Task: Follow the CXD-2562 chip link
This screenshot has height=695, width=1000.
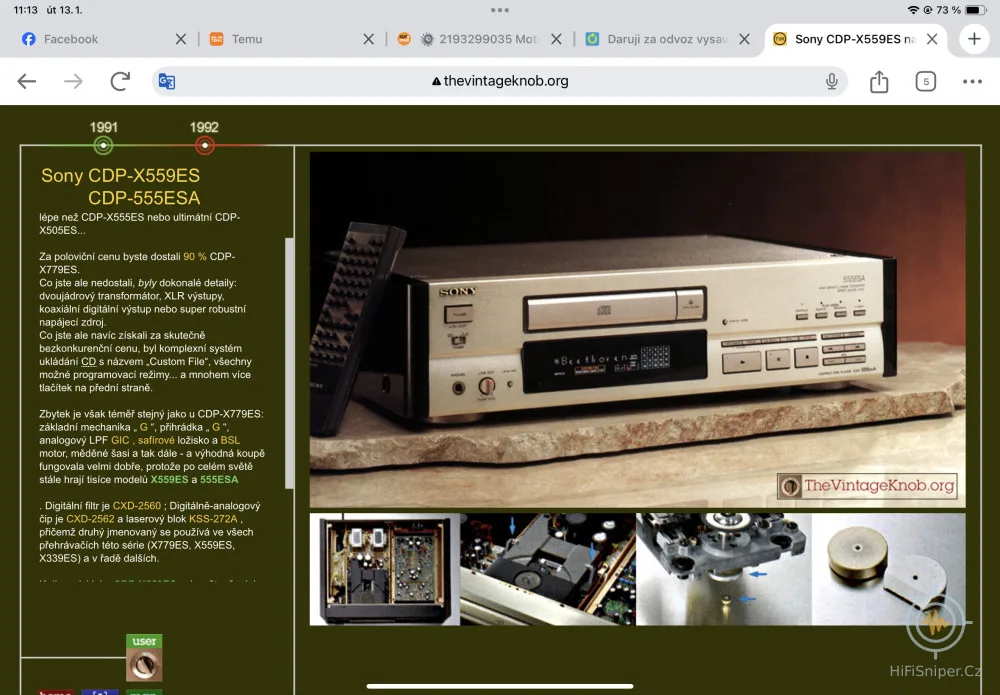Action: pos(90,519)
